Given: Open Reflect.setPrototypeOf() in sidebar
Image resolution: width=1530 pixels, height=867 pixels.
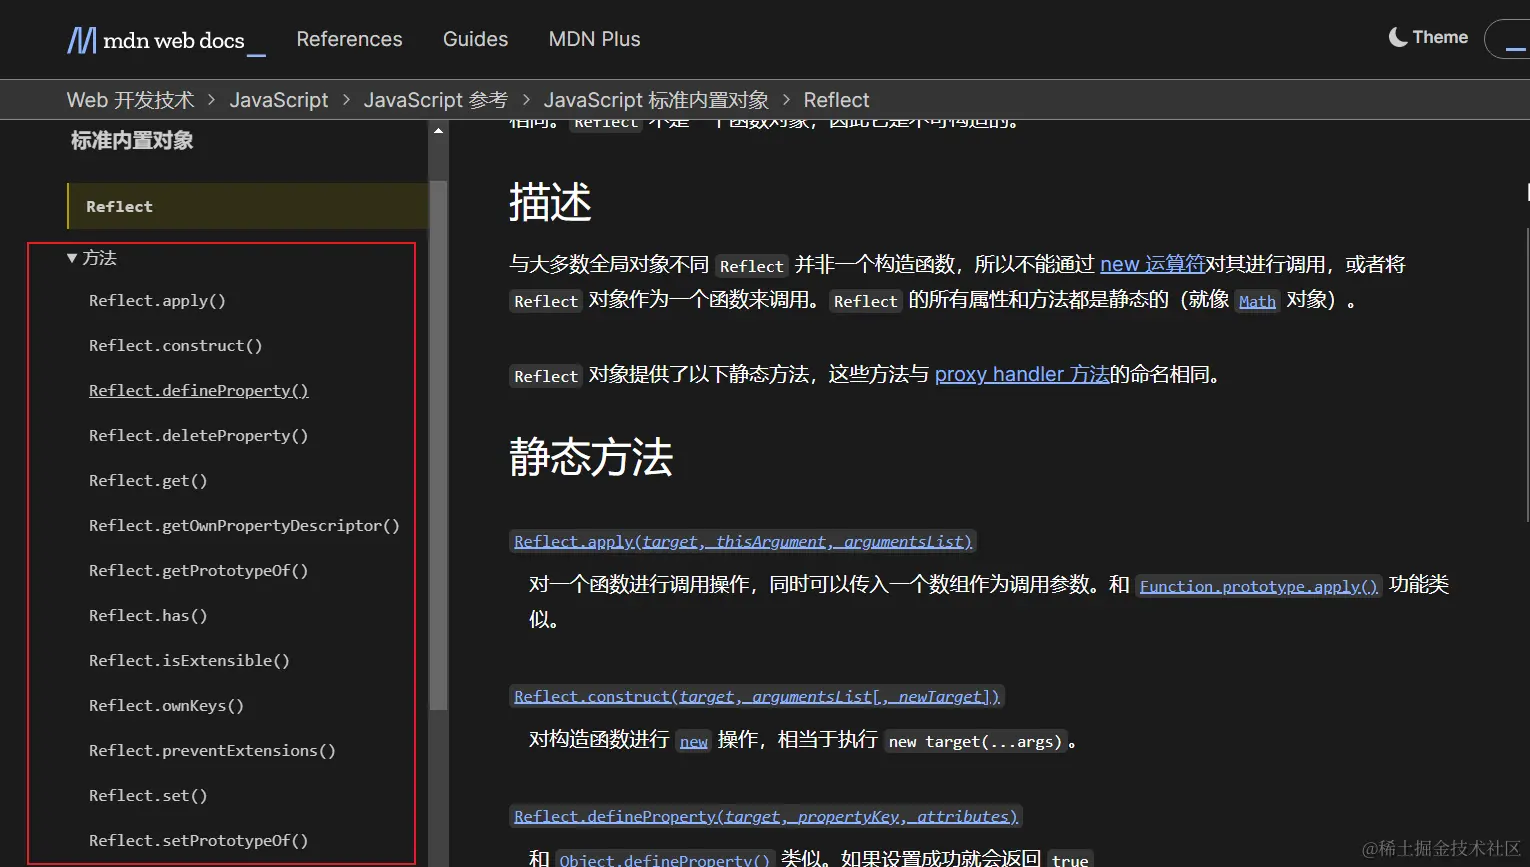Looking at the screenshot, I should 198,841.
